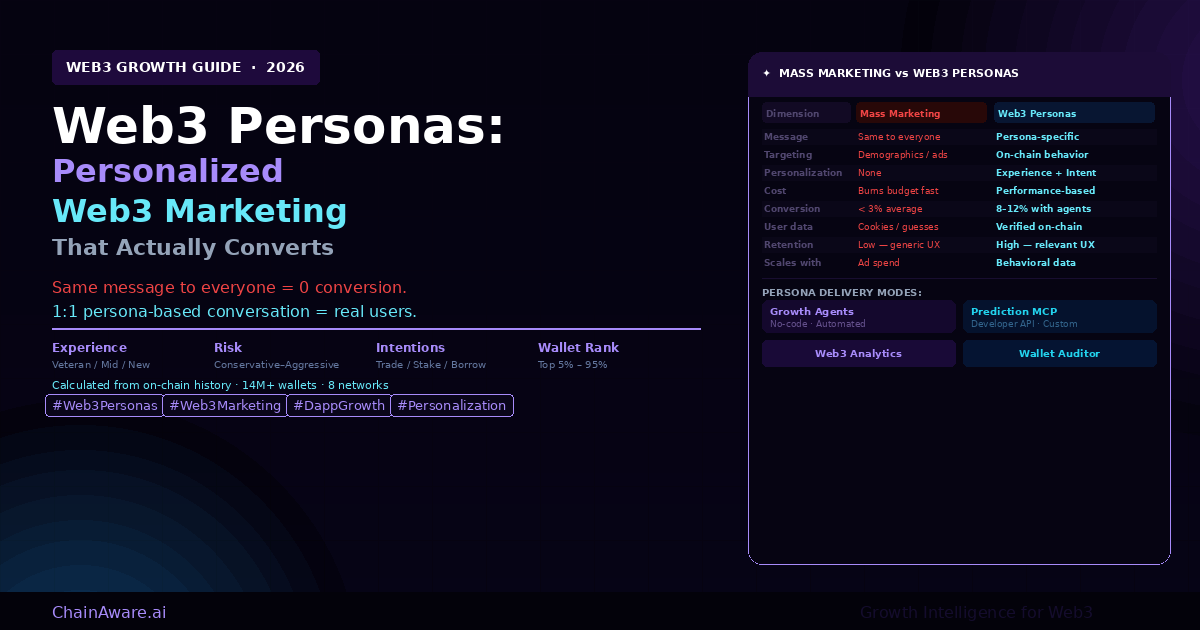Select the Wallet Rank attribute heading
The height and width of the screenshot is (630, 1200).
pyautogui.click(x=578, y=348)
